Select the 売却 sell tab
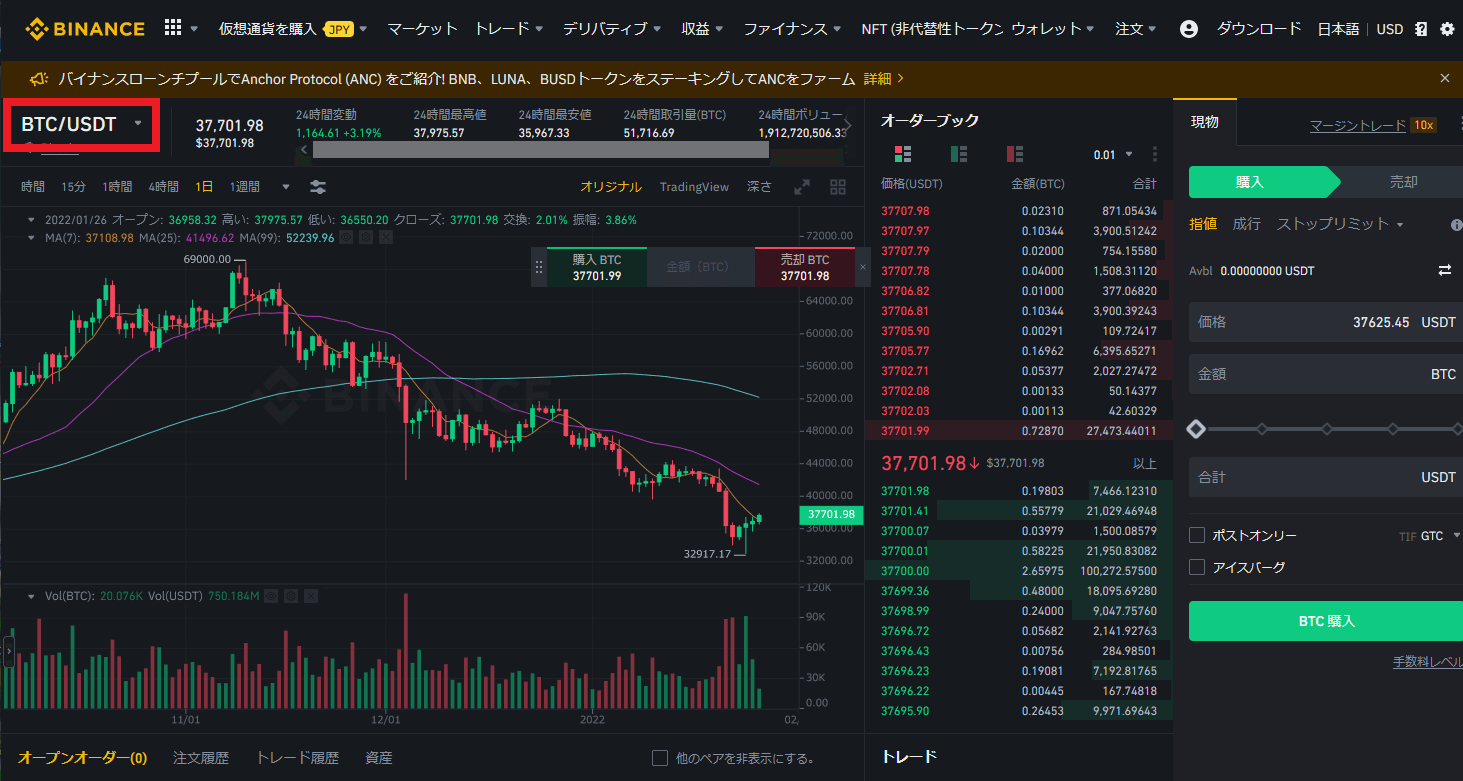The width and height of the screenshot is (1463, 781). pos(1403,182)
